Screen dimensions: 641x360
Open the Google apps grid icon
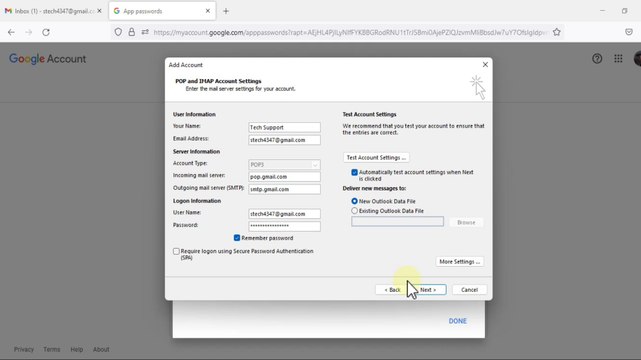tap(618, 59)
